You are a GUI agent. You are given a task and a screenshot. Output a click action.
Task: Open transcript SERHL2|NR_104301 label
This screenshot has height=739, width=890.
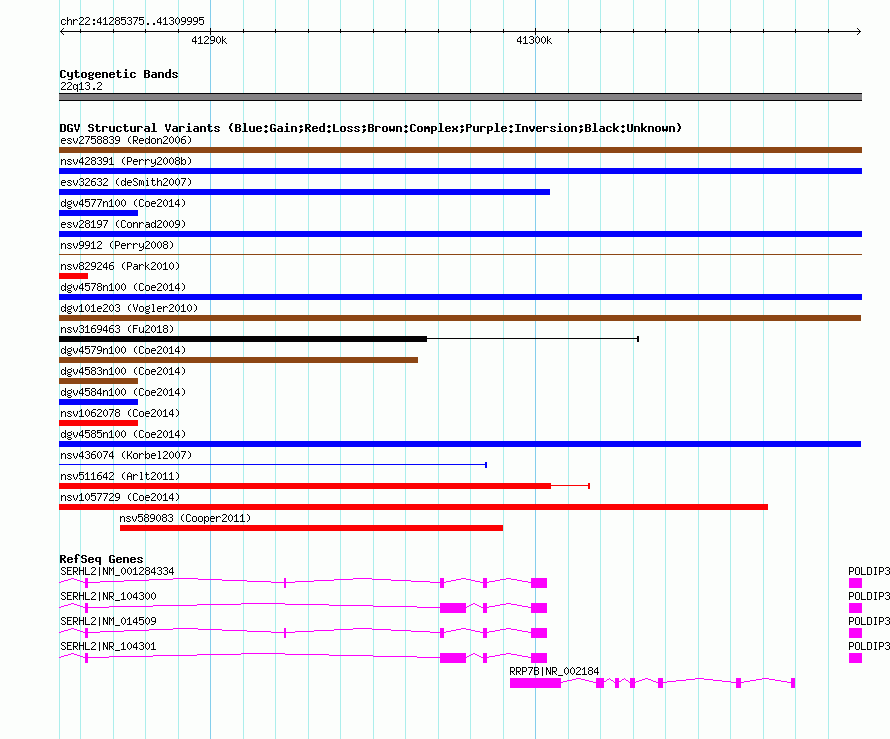coord(108,646)
